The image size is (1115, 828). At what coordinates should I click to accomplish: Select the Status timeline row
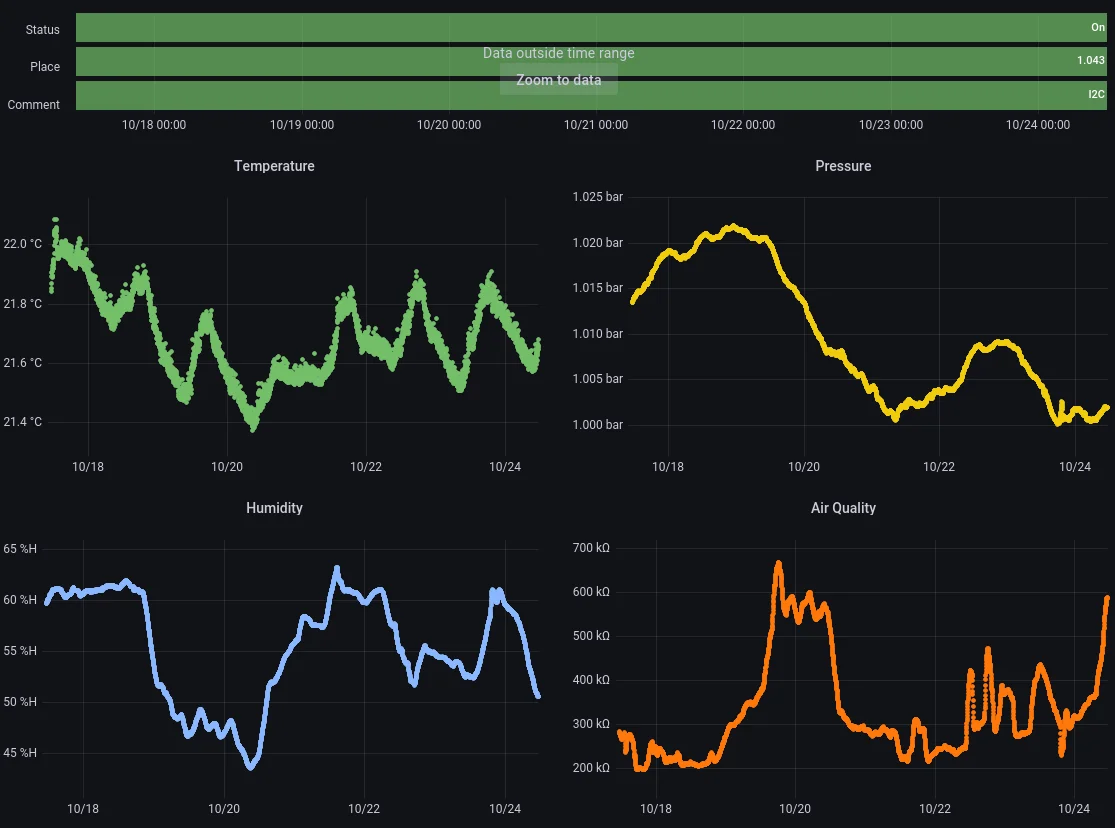tap(42, 29)
